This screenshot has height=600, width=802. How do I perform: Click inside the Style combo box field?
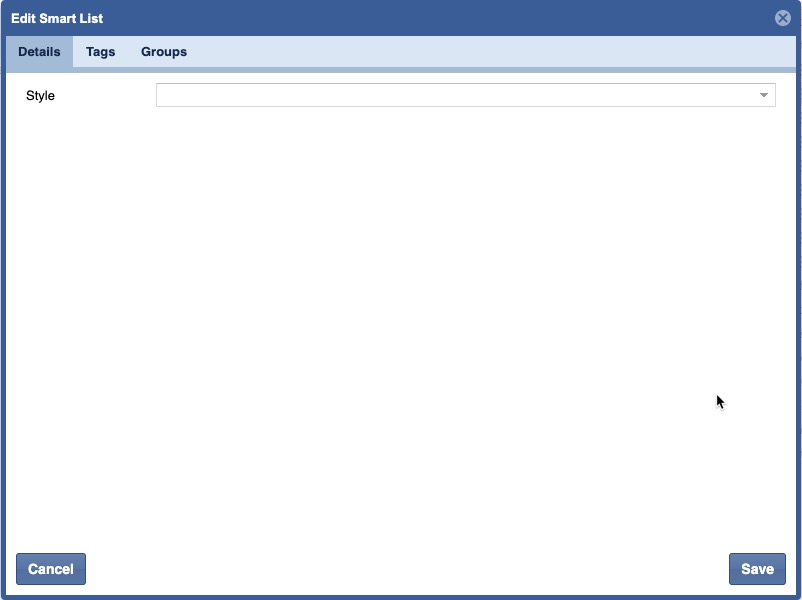450,95
